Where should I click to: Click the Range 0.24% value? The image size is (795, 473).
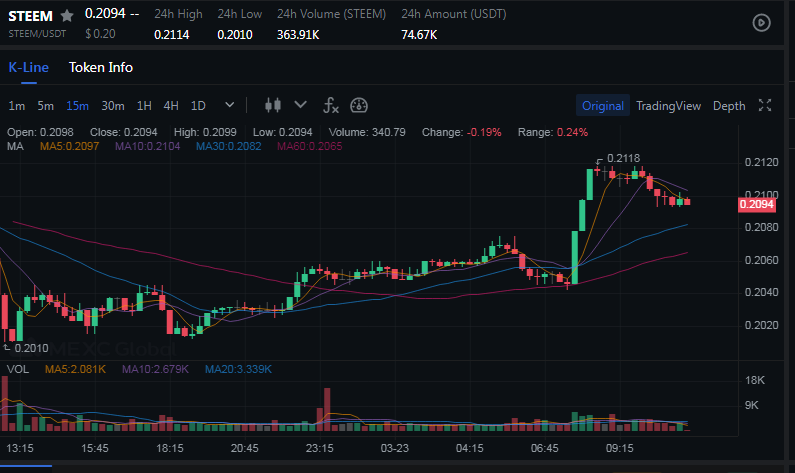572,132
